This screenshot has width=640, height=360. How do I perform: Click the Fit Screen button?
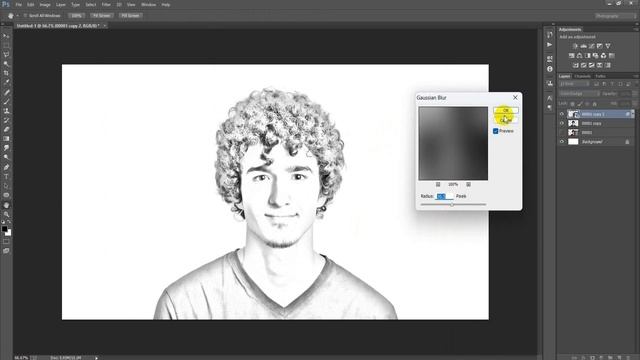(102, 16)
